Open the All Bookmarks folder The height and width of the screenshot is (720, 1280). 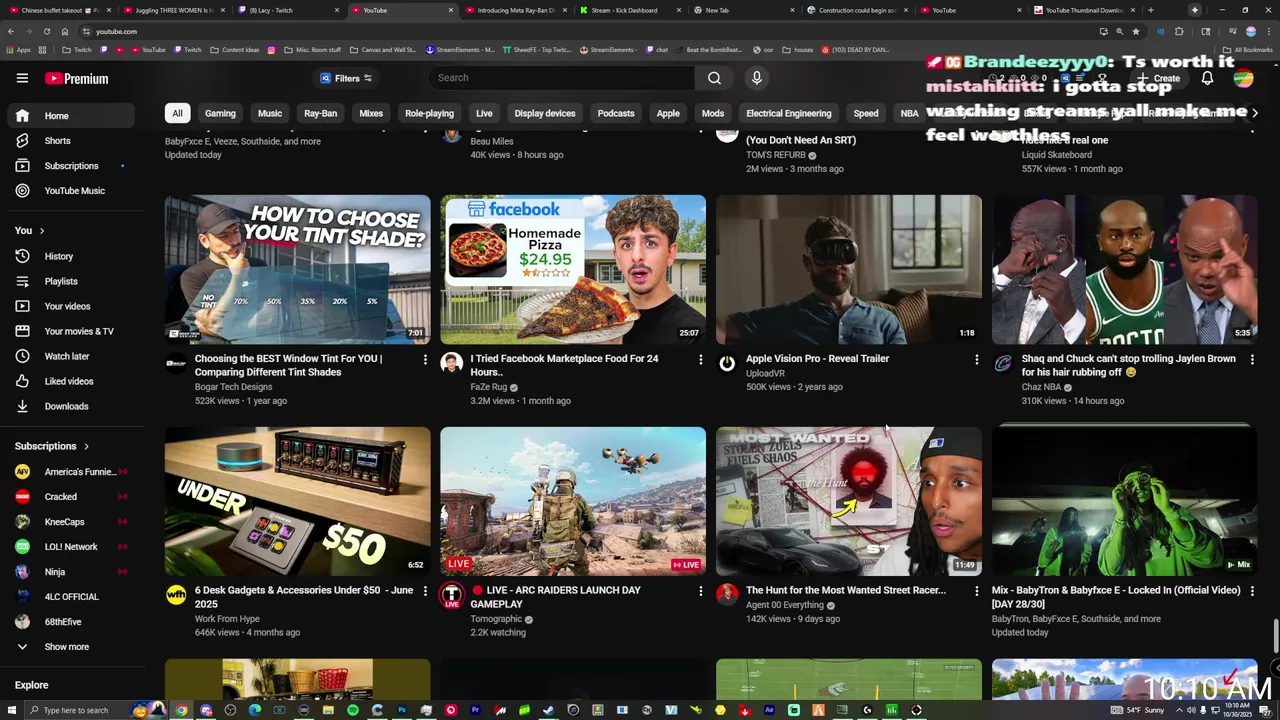(1249, 49)
